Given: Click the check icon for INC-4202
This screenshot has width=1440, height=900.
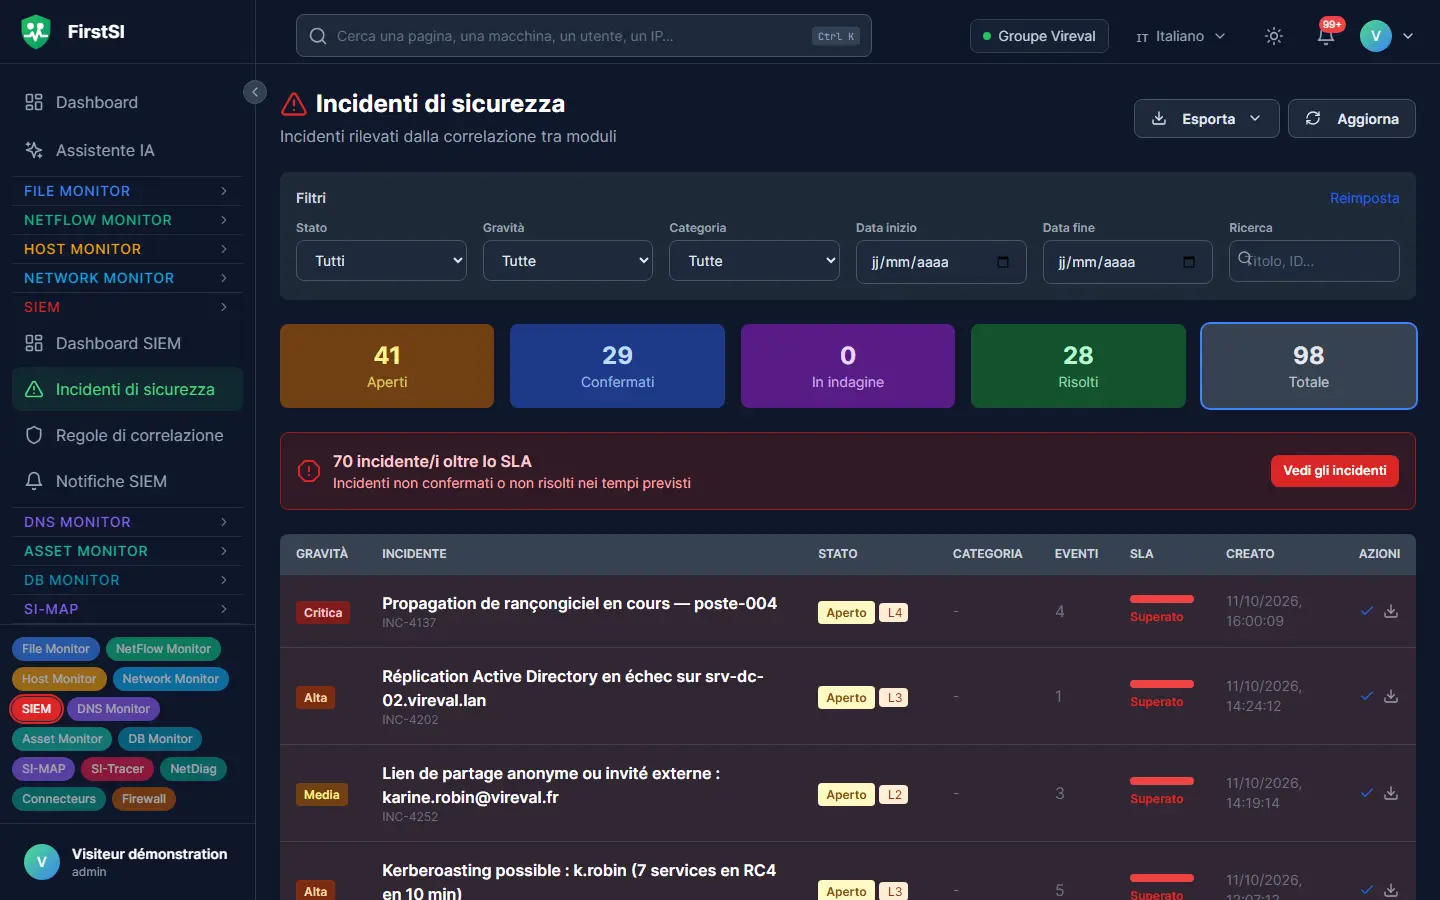Looking at the screenshot, I should [1366, 696].
